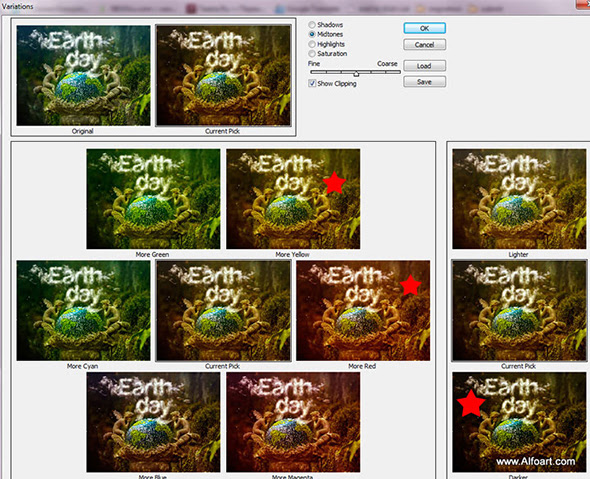The height and width of the screenshot is (479, 590).
Task: Select the Shadows radio button
Action: click(x=312, y=24)
